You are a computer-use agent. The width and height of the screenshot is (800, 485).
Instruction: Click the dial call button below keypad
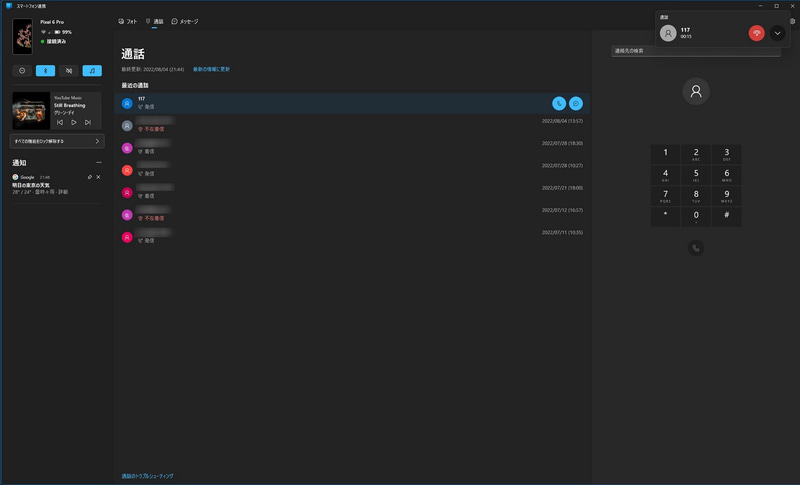coord(696,248)
